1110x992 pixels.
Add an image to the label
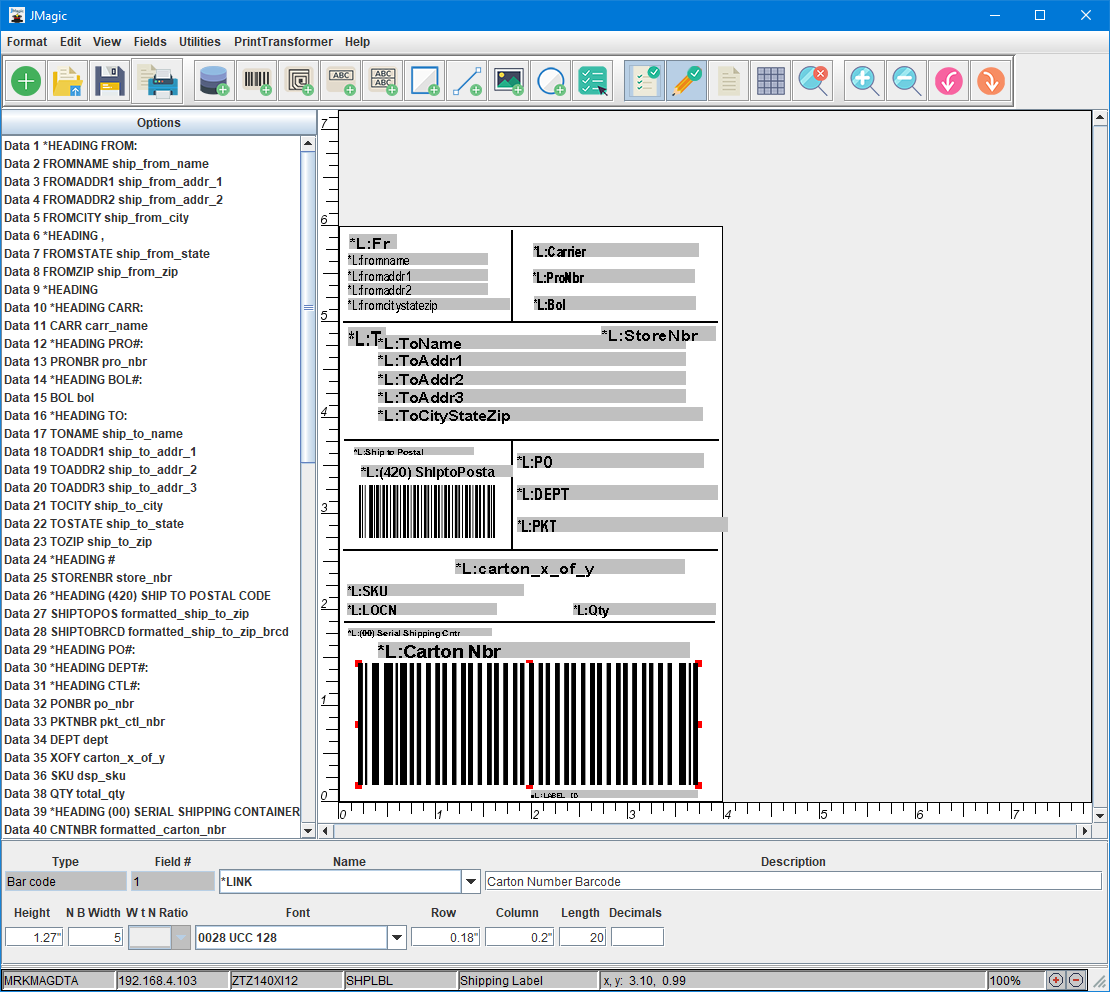tap(509, 81)
